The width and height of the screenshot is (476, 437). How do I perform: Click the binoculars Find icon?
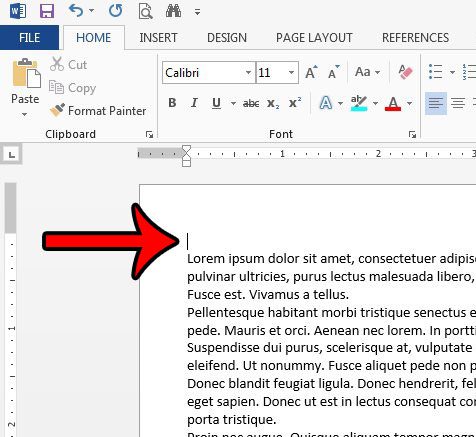[173, 11]
